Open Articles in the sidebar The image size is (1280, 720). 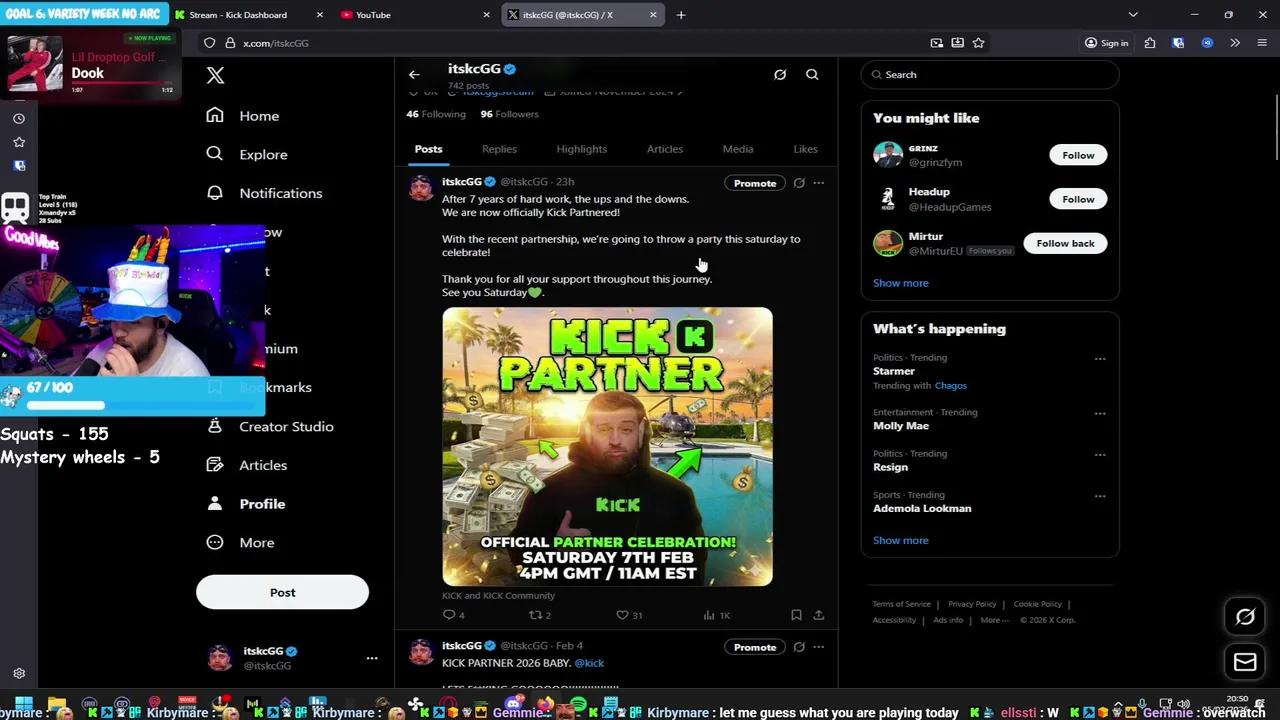(x=247, y=465)
